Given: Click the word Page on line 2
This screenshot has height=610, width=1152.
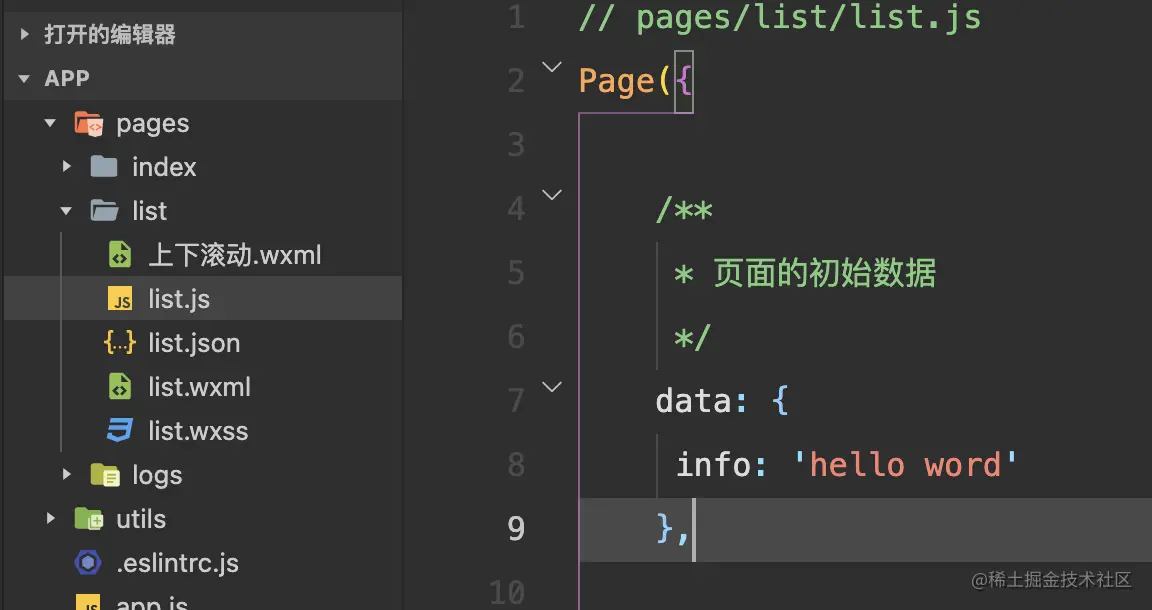Looking at the screenshot, I should (616, 81).
